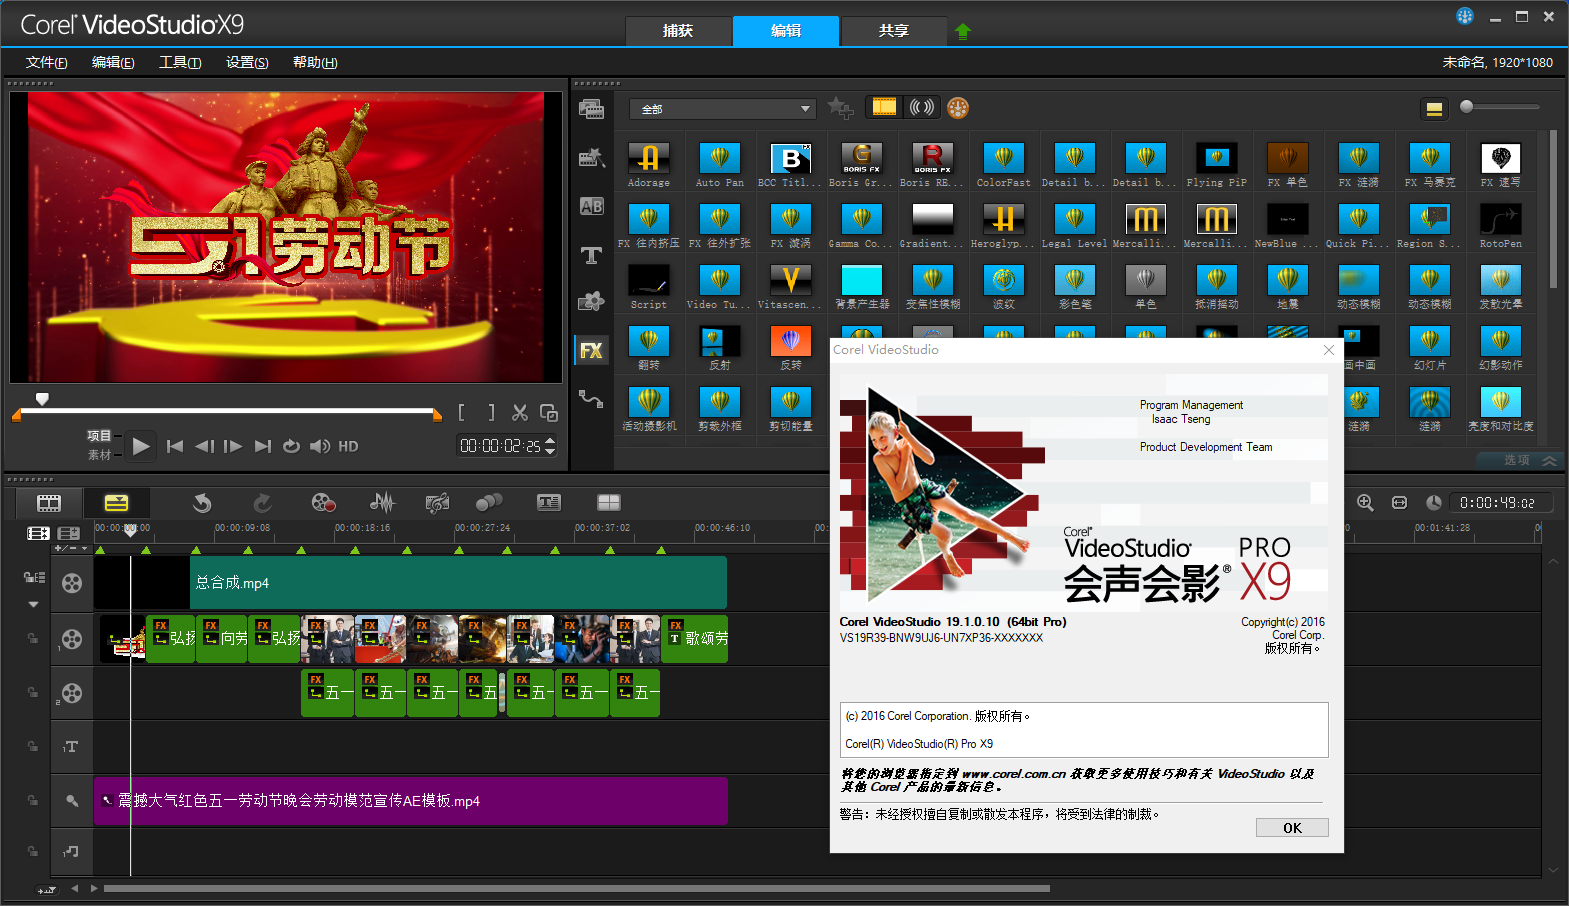Open the Sound Mixer tool

[382, 503]
